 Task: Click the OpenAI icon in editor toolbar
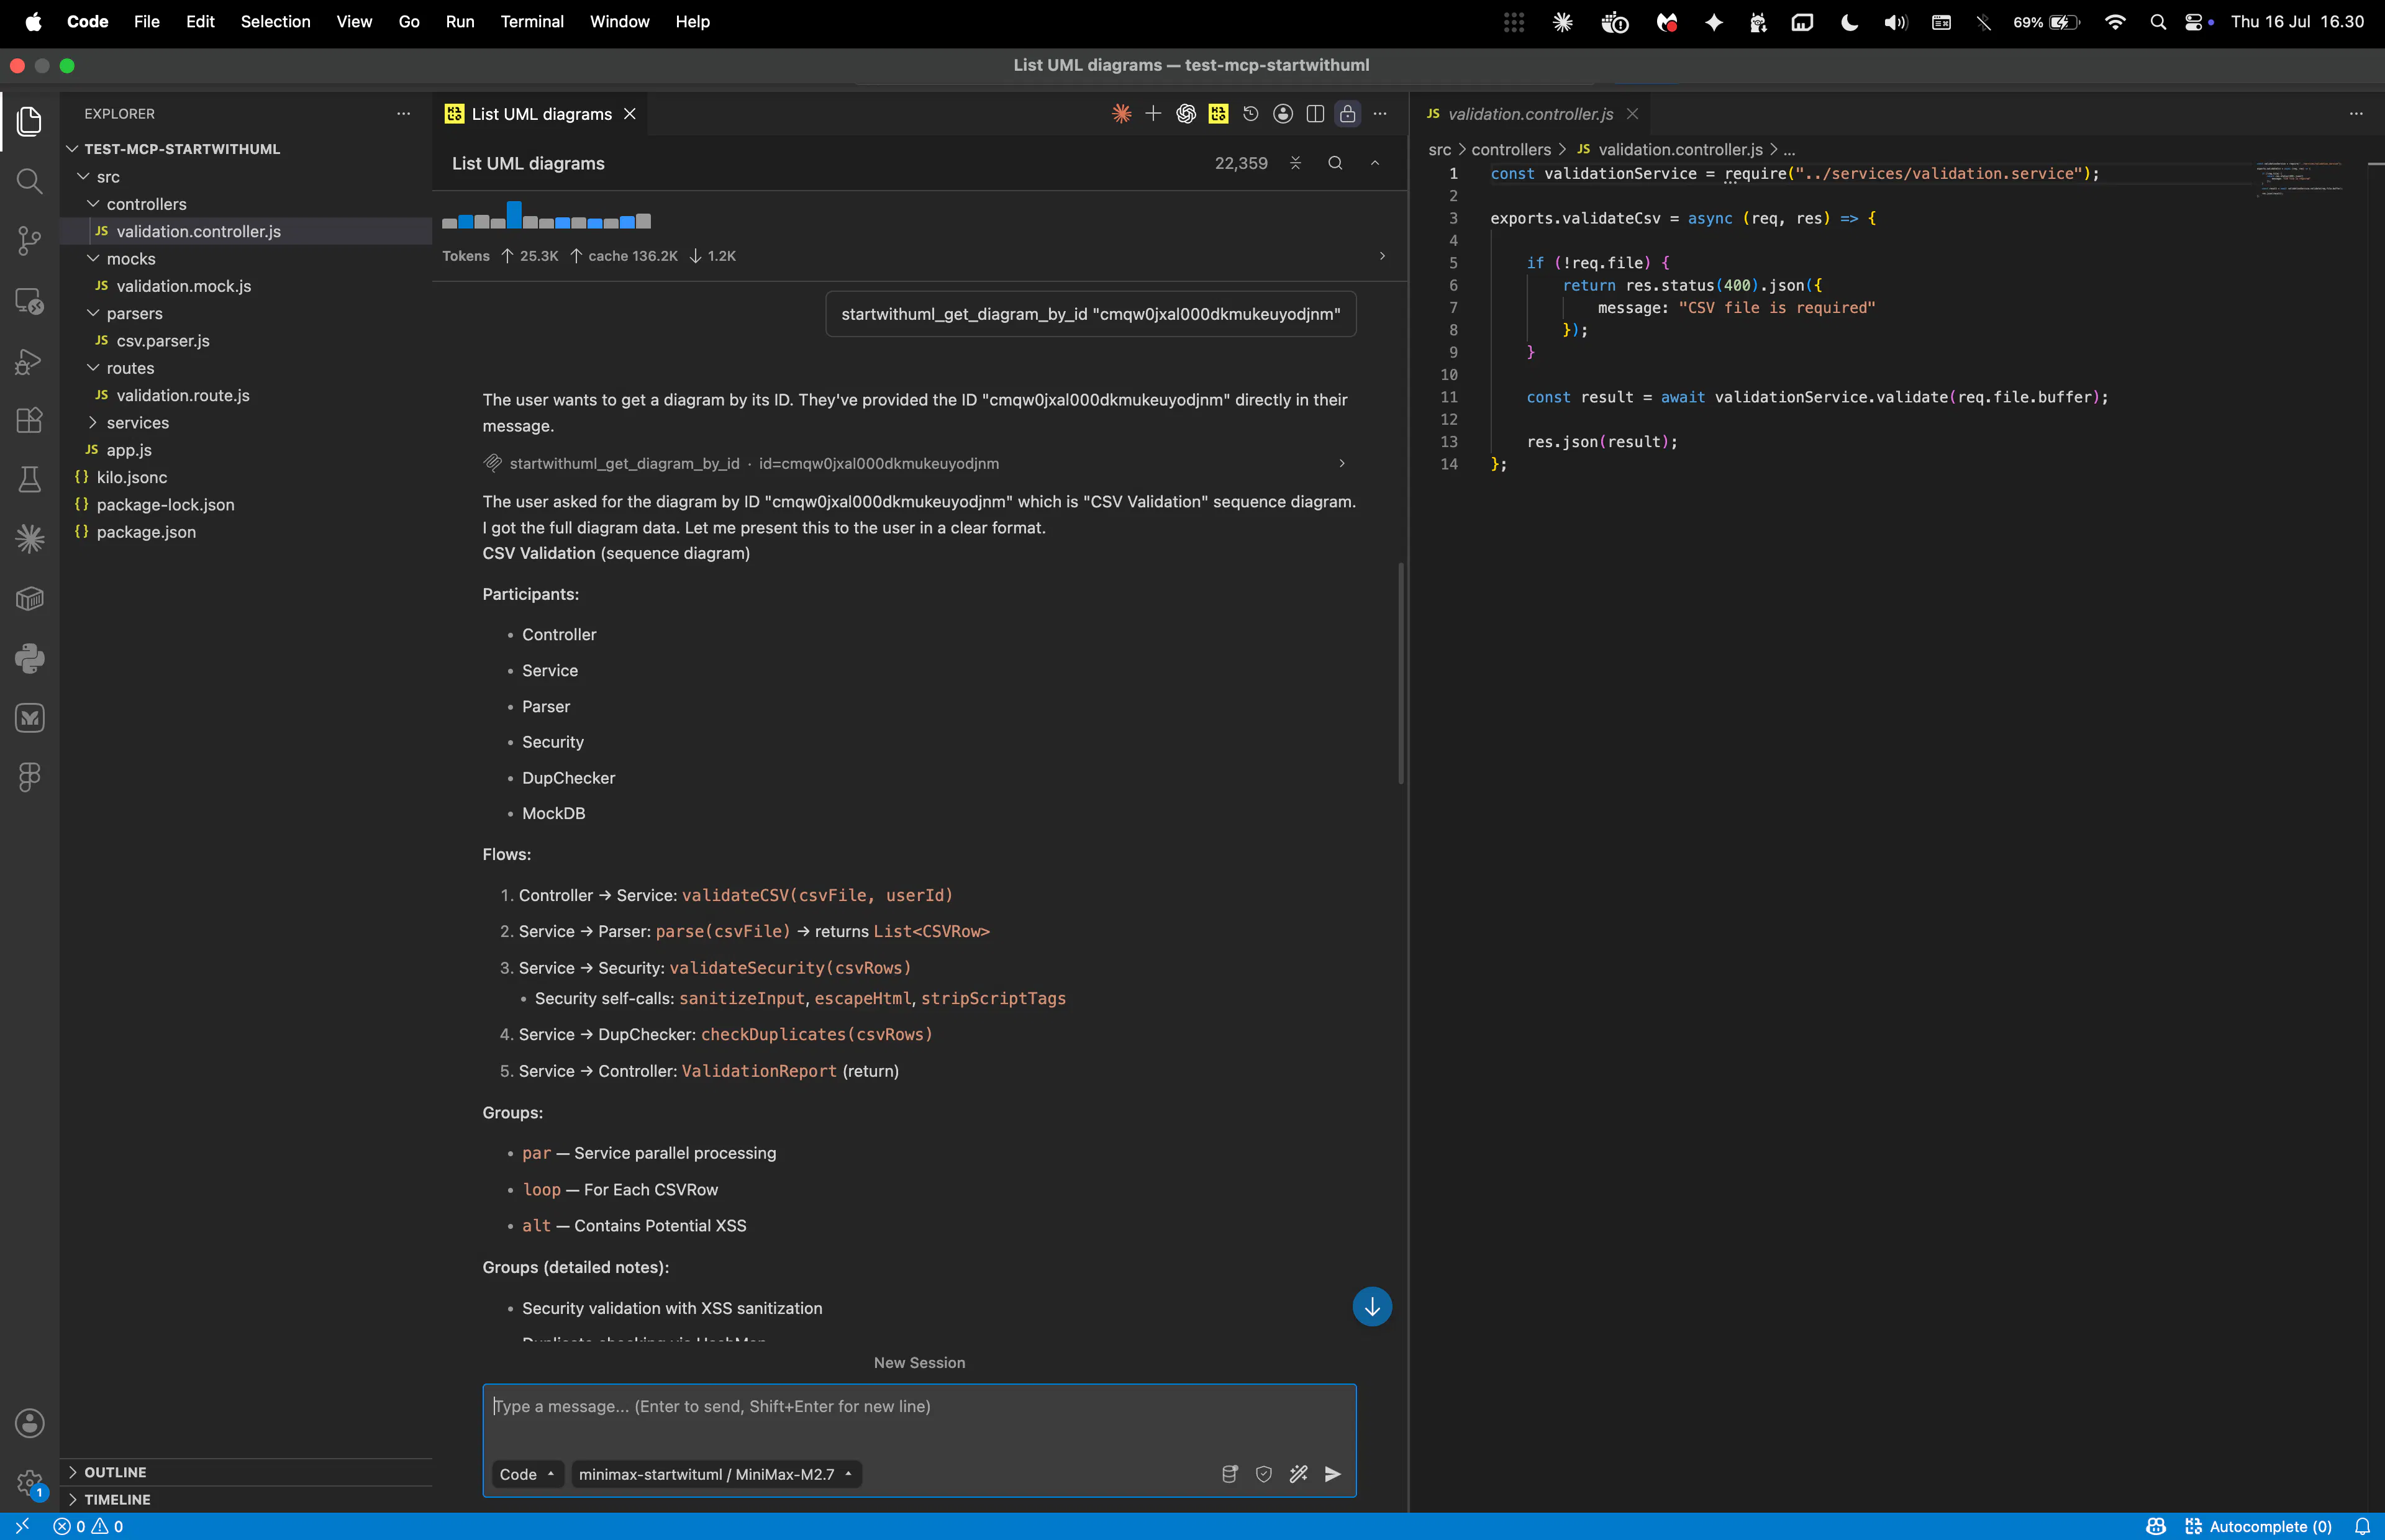tap(1186, 114)
